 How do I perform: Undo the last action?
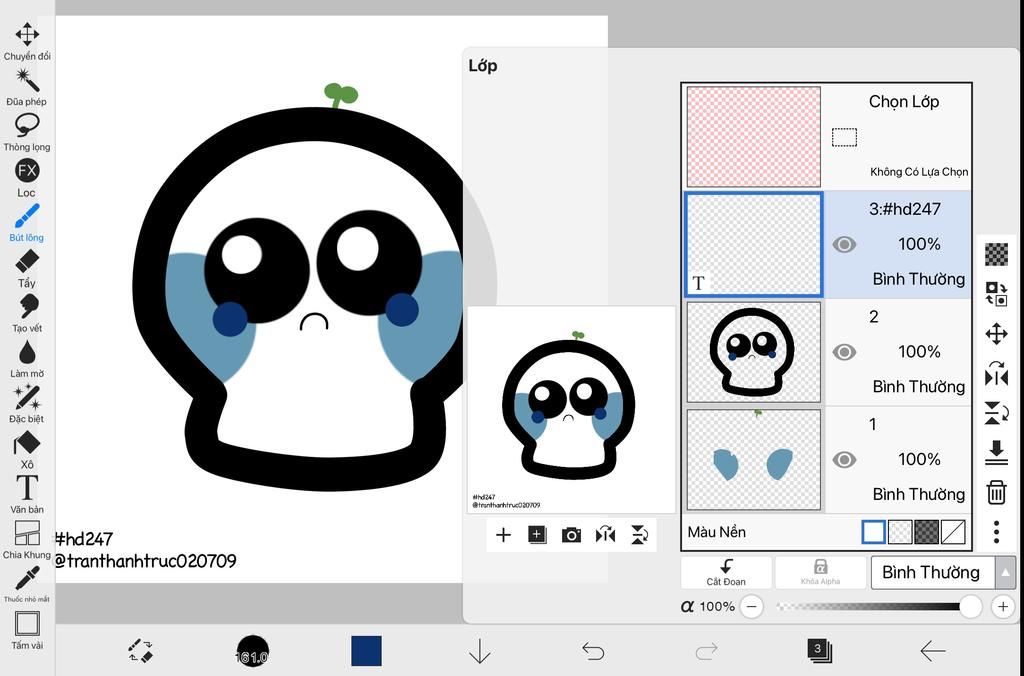(x=593, y=651)
